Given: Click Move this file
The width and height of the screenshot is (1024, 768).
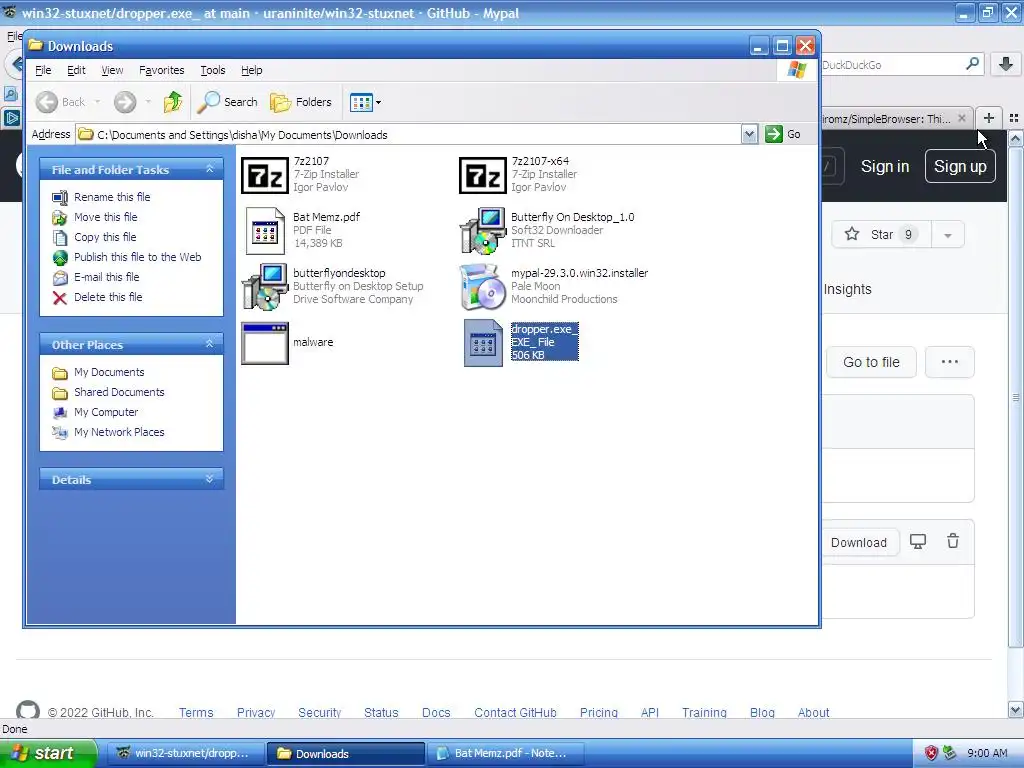Looking at the screenshot, I should click(x=105, y=217).
